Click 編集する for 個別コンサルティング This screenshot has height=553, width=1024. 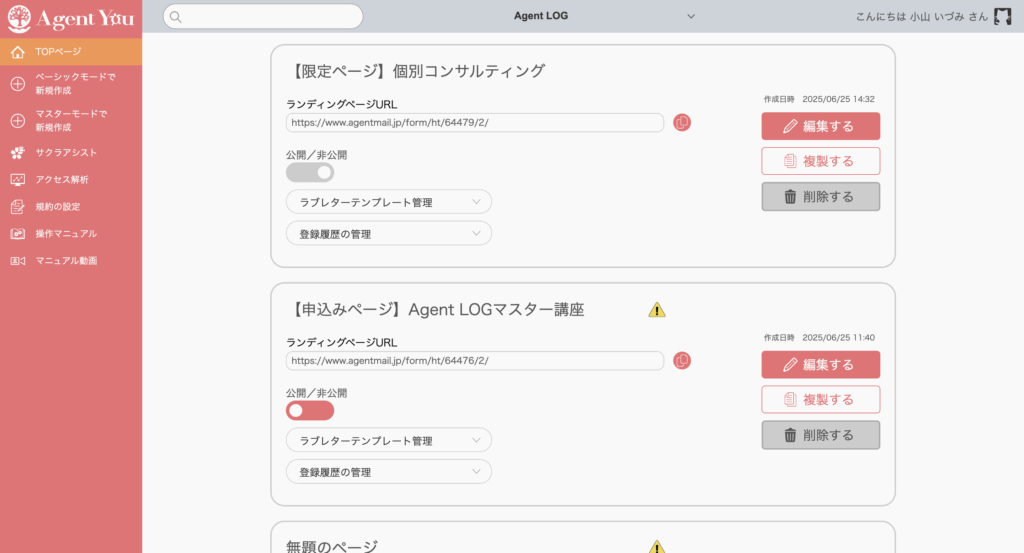tap(820, 126)
